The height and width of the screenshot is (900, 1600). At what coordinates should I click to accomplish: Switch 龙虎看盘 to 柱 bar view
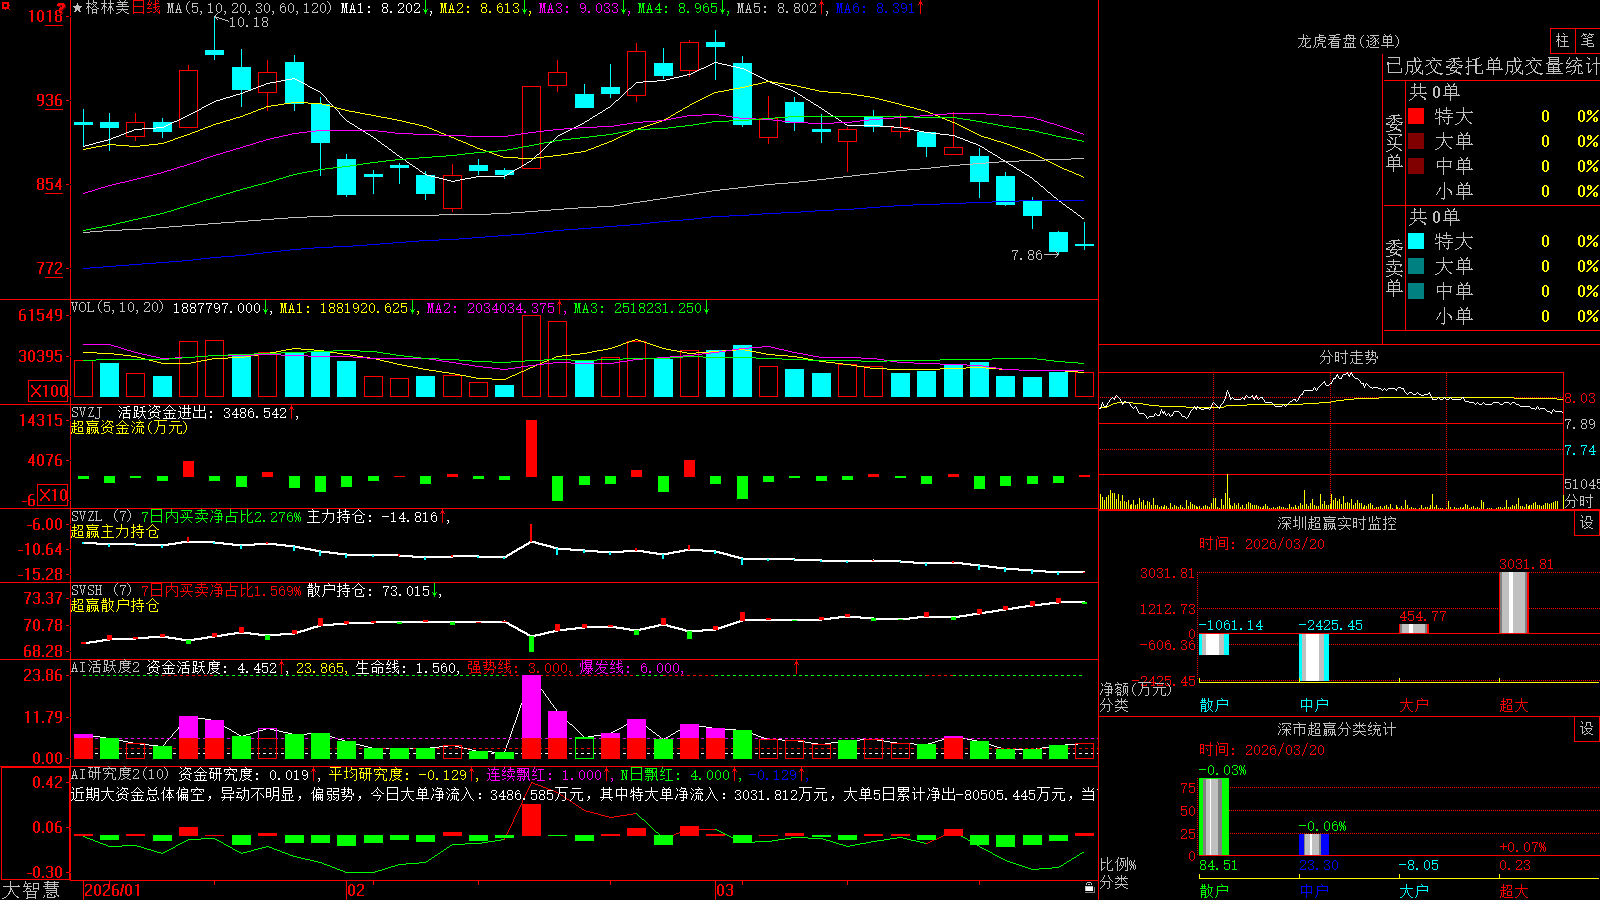[x=1562, y=40]
